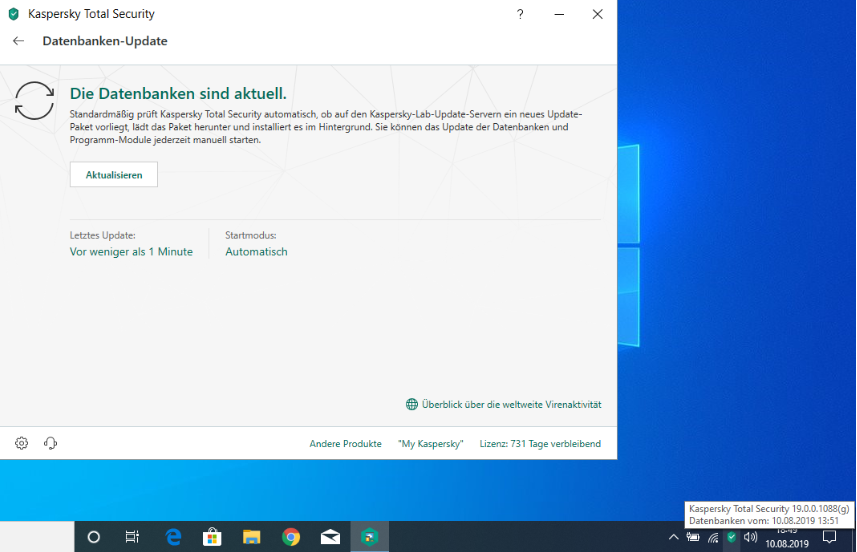The height and width of the screenshot is (552, 857).
Task: Open File Explorer from the taskbar
Action: (251, 537)
